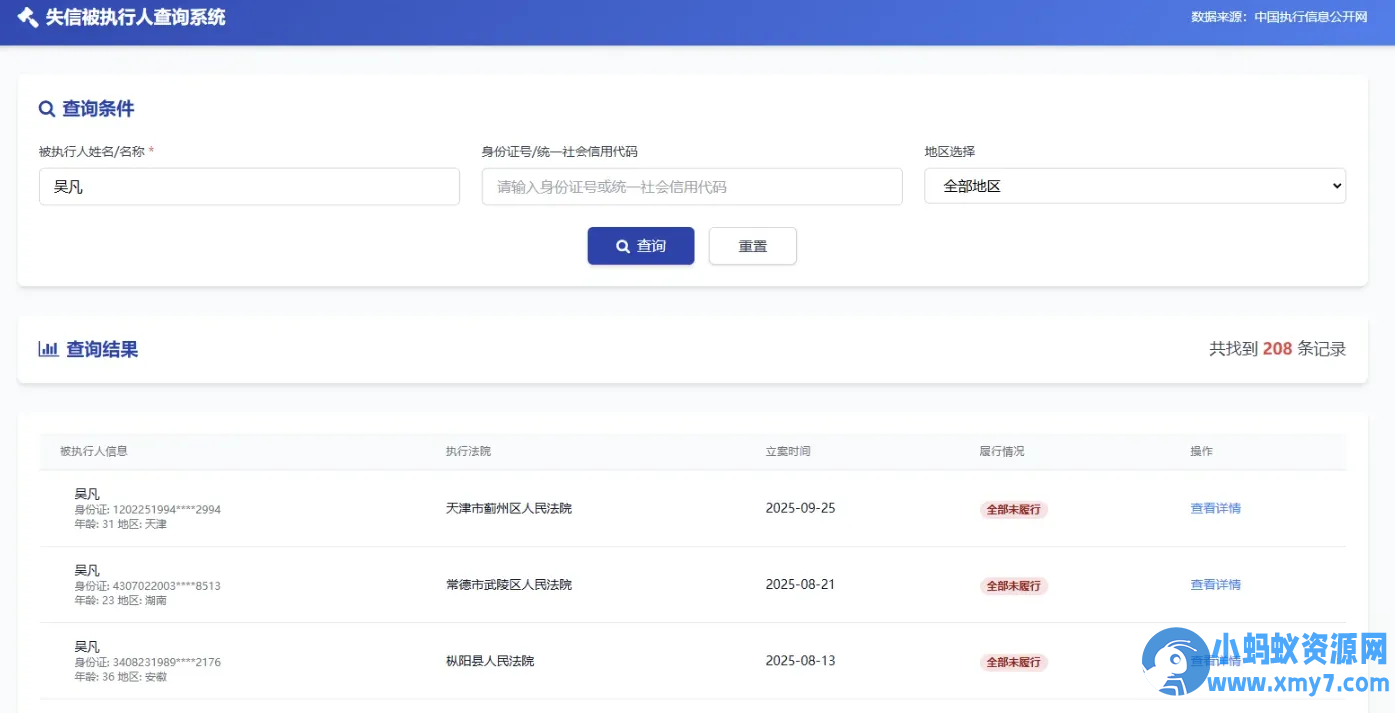Click the 被执行人姓名 input containing 吴凡
The image size is (1395, 713).
click(248, 186)
